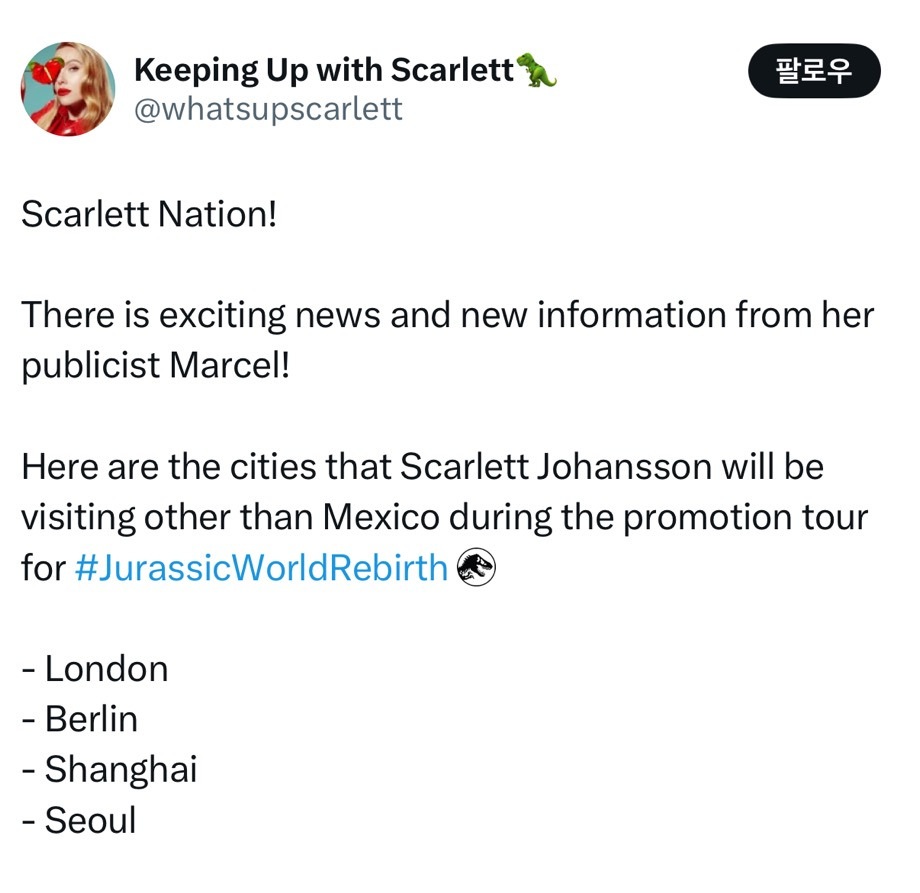The image size is (920, 893).
Task: Click the 팔로우 follow button
Action: 813,73
